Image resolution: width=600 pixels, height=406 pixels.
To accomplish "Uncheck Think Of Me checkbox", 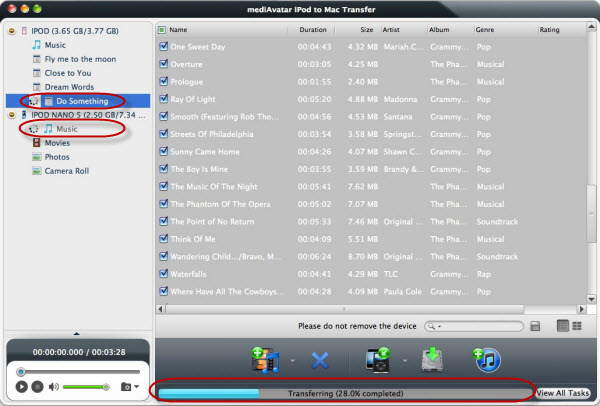I will (x=164, y=238).
